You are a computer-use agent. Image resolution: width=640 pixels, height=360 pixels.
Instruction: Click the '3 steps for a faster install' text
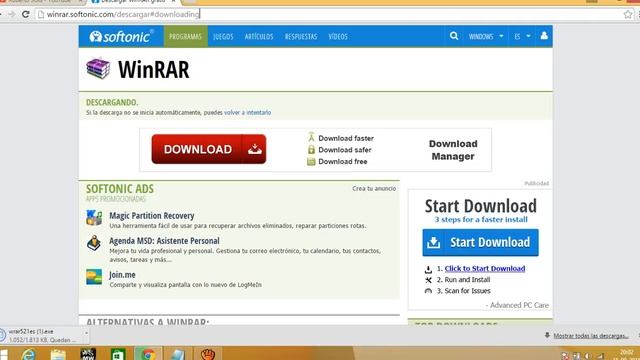tap(481, 220)
